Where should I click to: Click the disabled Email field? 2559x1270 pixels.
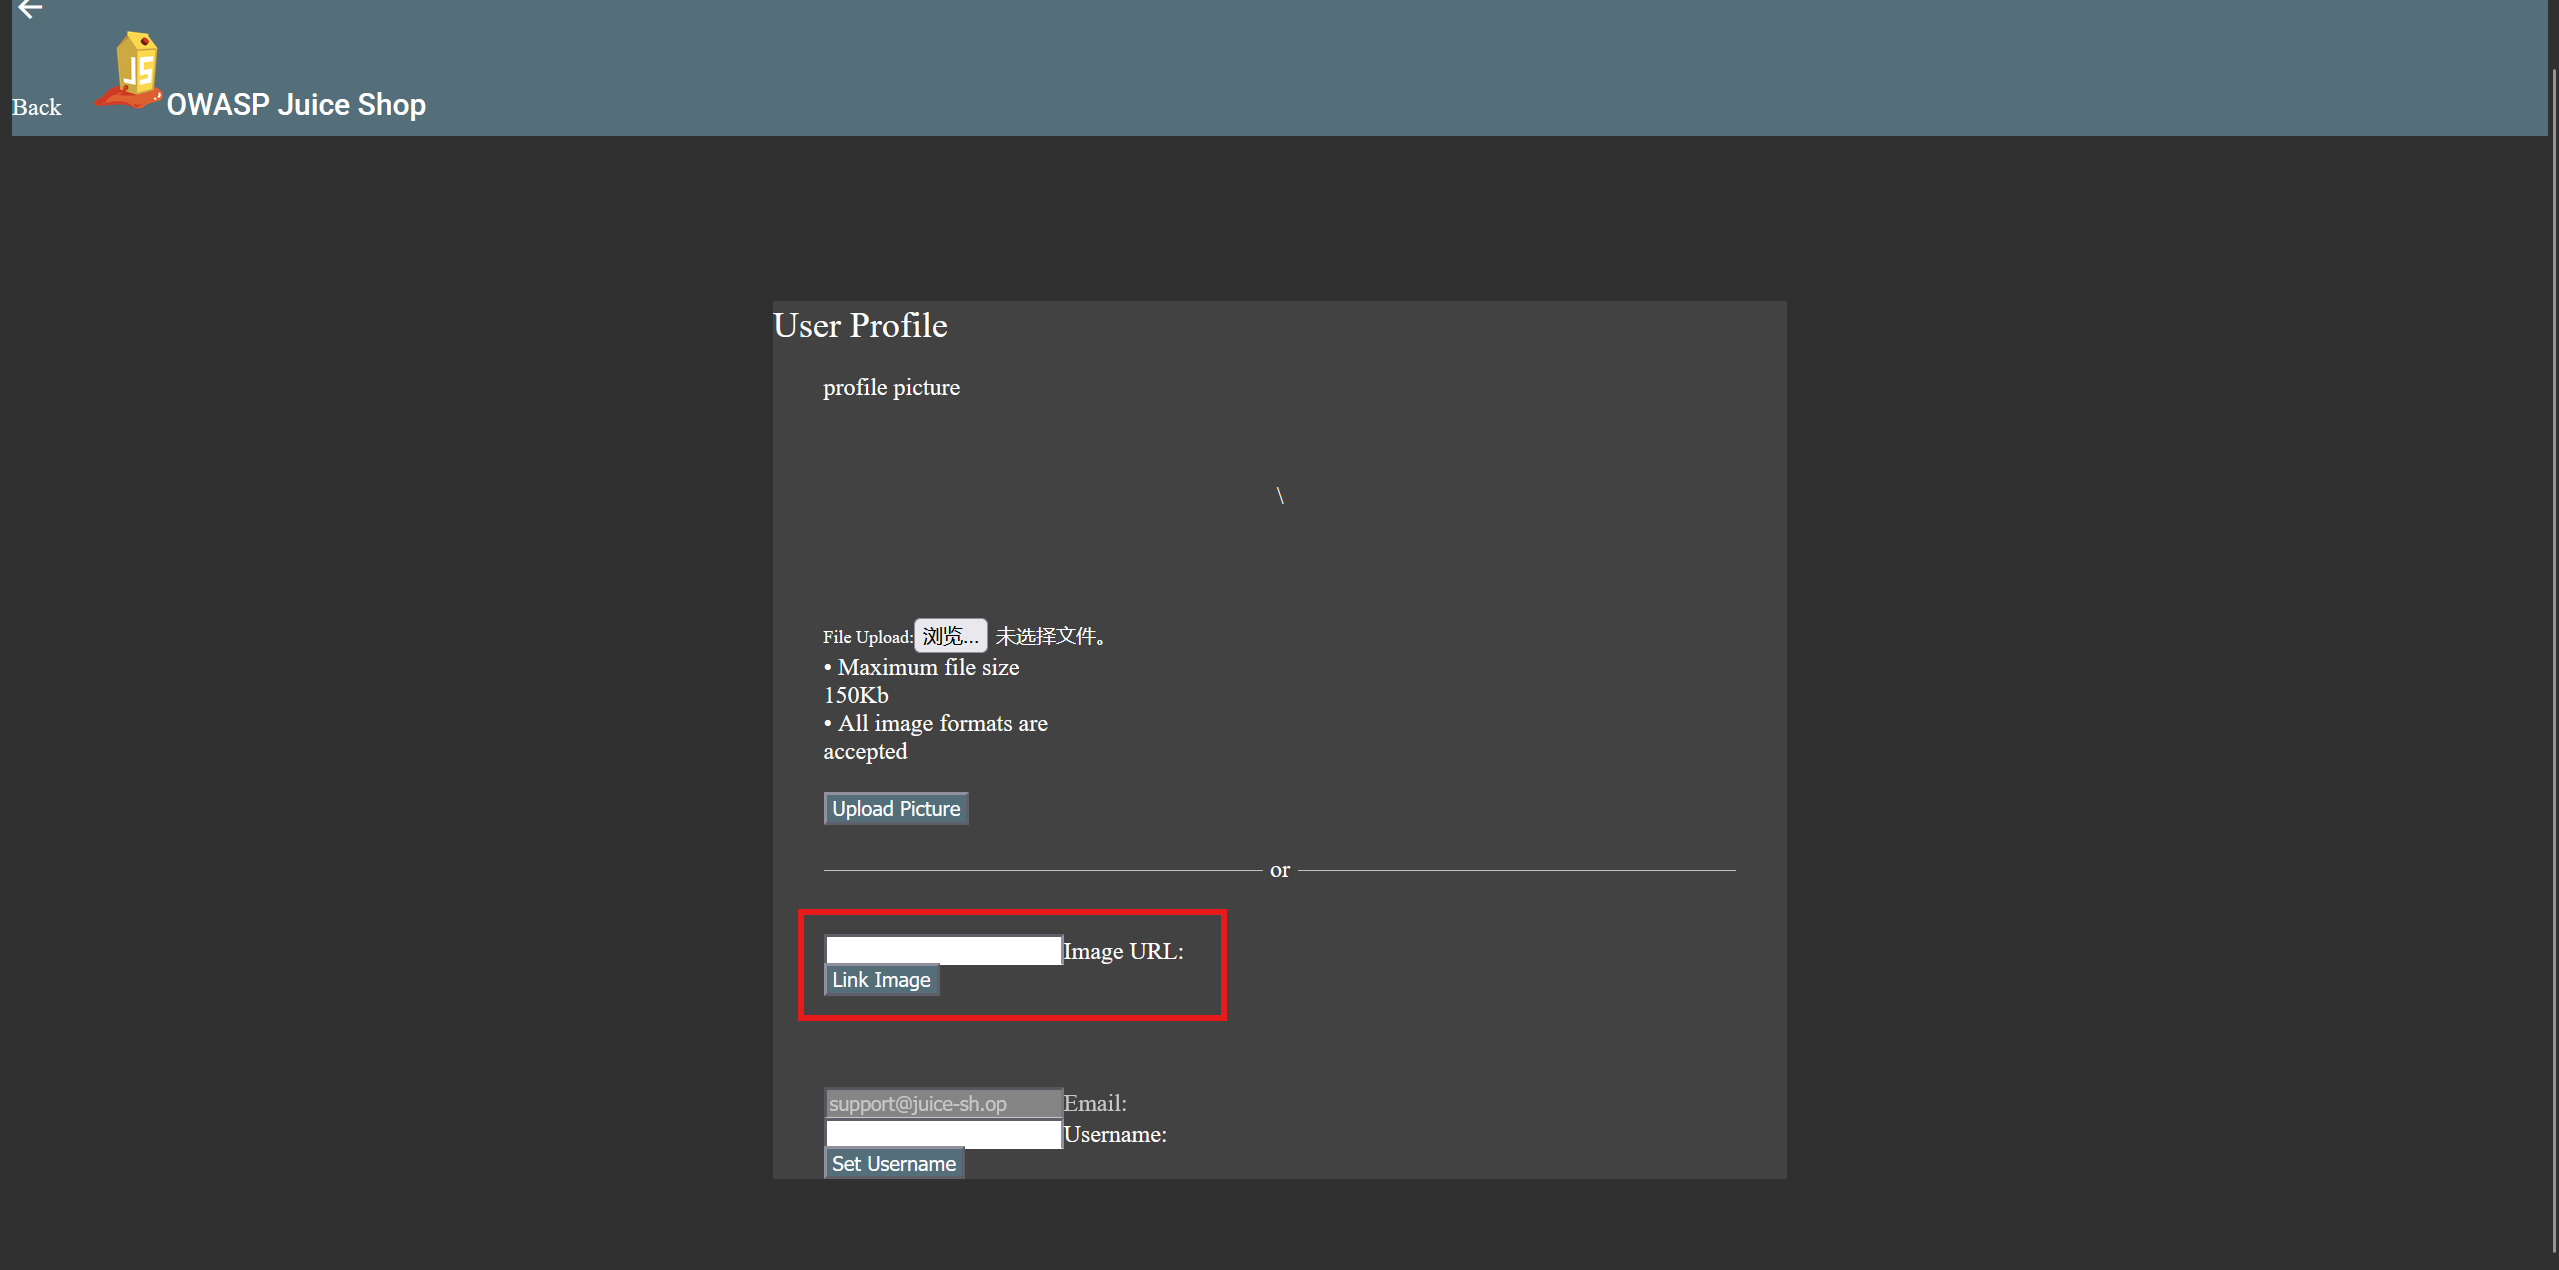tap(942, 1103)
